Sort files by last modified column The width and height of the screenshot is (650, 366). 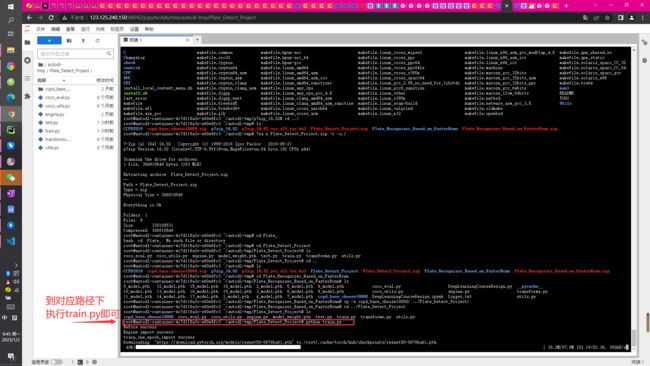(x=104, y=80)
